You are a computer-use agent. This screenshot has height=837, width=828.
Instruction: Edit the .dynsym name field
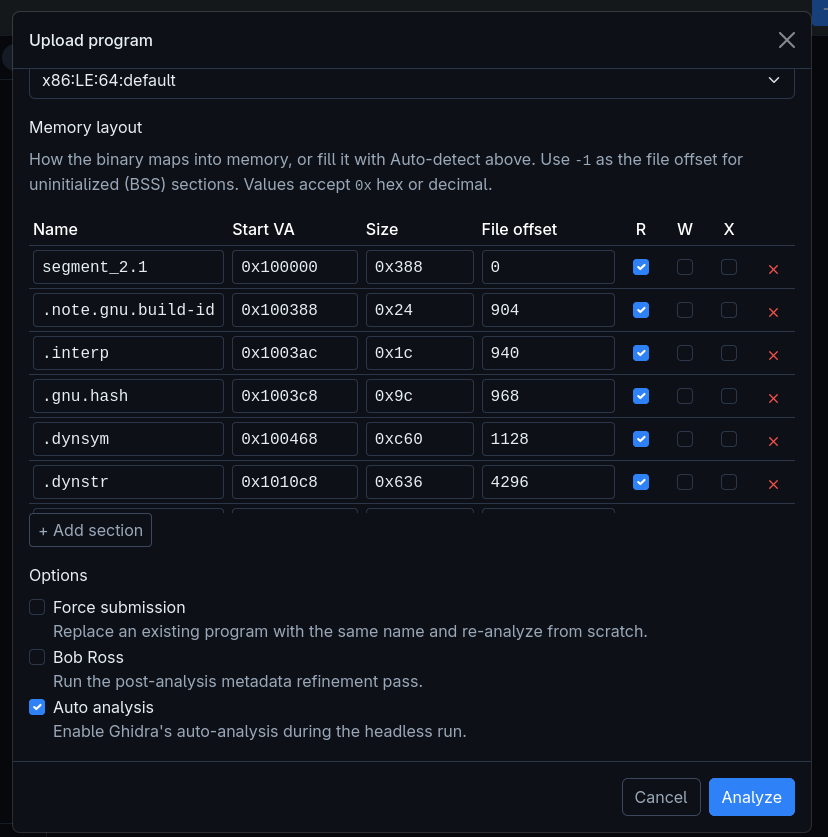click(128, 439)
